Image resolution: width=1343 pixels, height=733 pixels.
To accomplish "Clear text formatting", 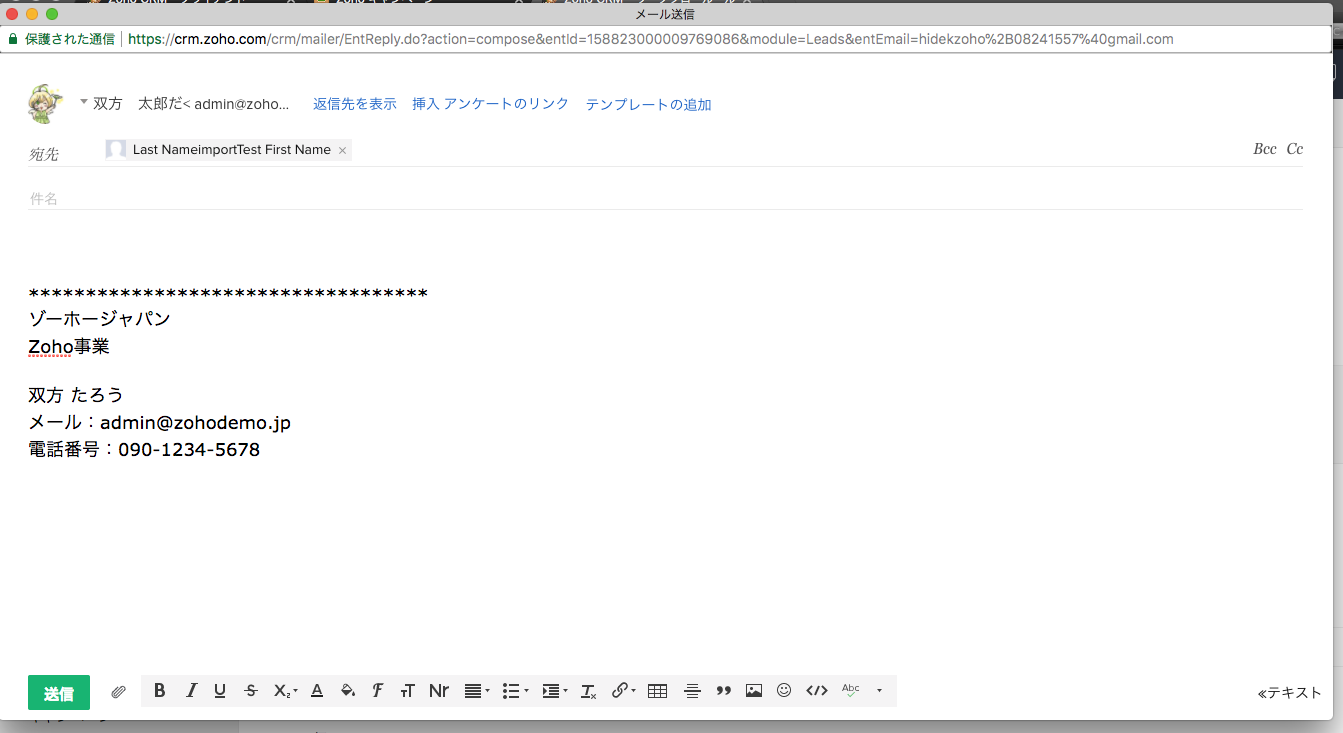I will (x=588, y=691).
